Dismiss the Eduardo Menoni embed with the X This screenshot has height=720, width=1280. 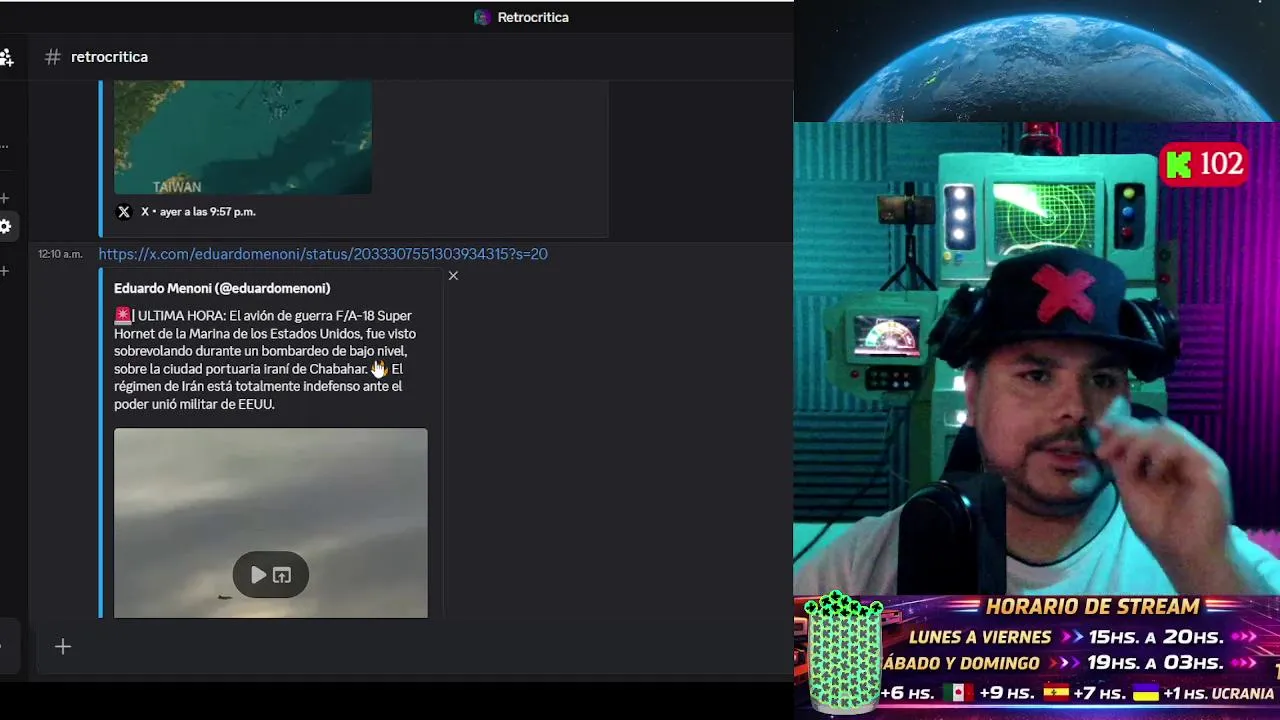coord(453,276)
